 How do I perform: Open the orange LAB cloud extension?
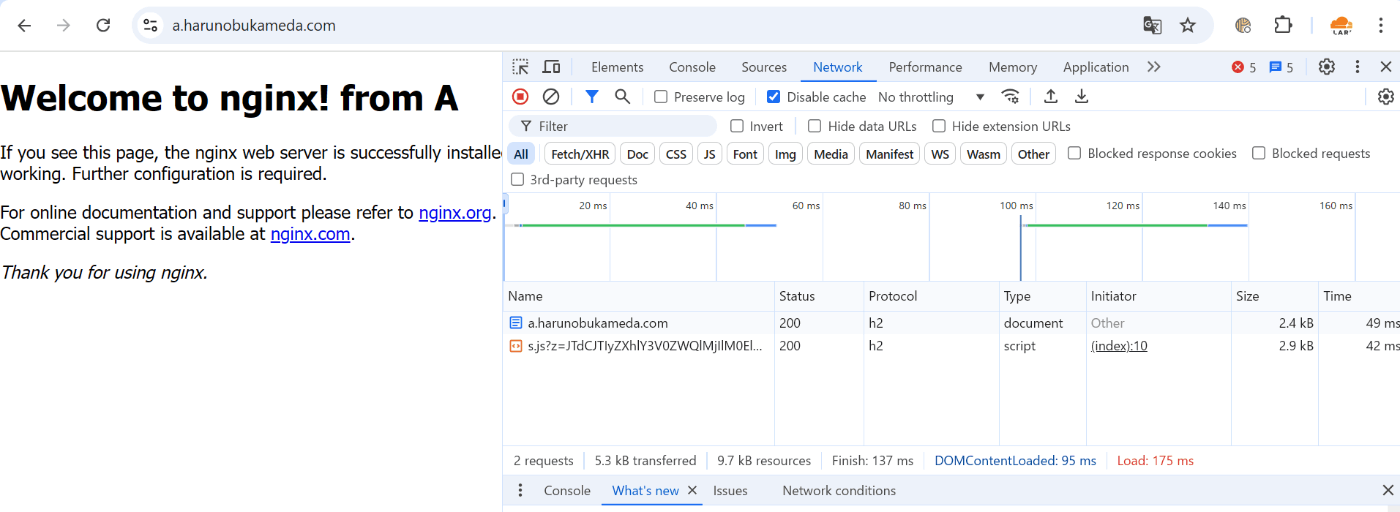coord(1341,25)
